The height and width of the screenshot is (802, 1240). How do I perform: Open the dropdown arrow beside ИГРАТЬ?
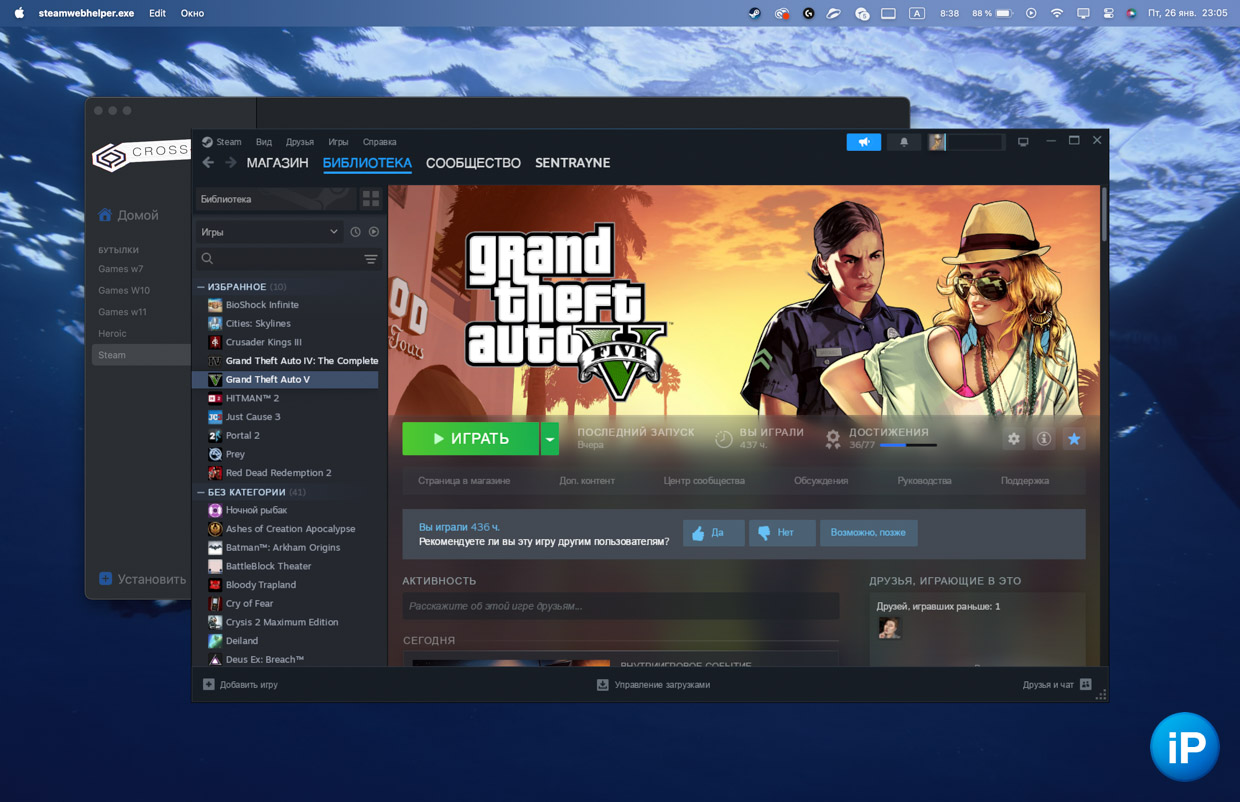click(x=550, y=439)
